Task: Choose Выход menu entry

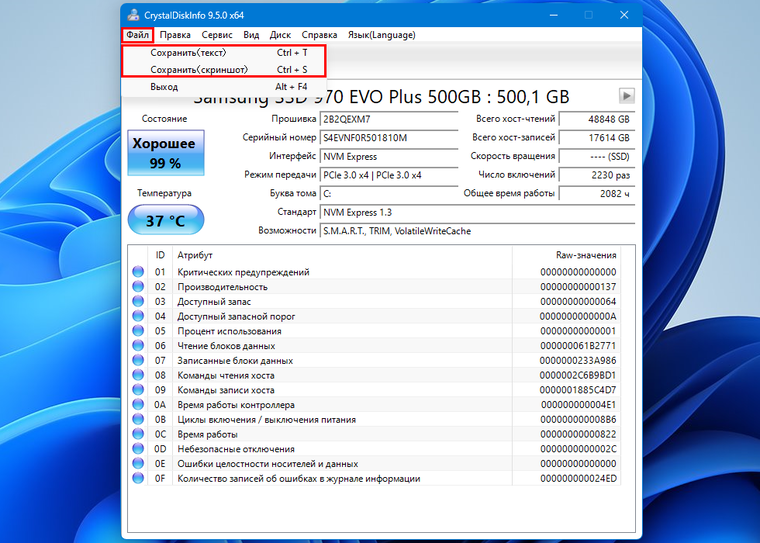Action: (x=223, y=87)
